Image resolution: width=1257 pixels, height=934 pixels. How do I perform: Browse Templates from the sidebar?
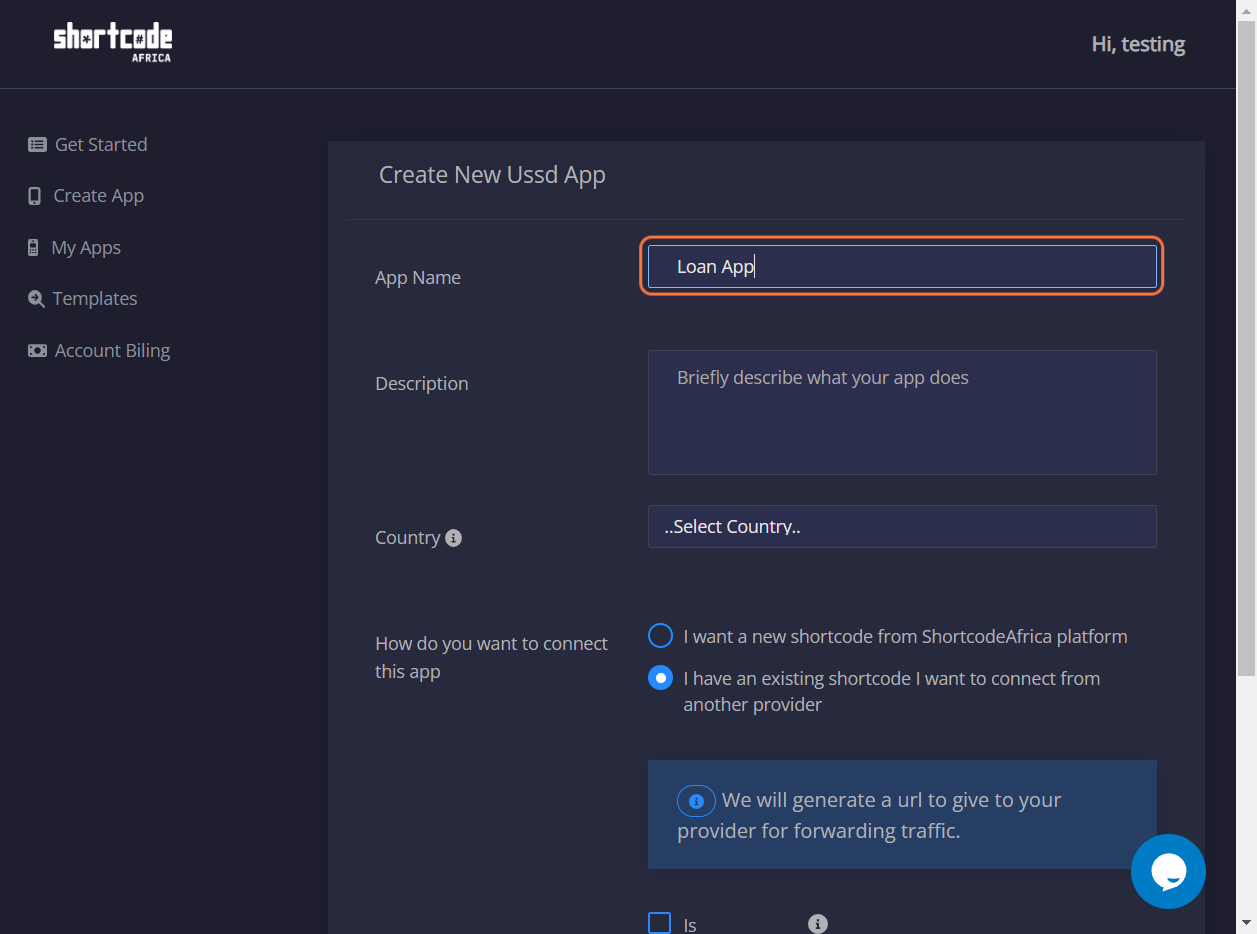tap(83, 299)
